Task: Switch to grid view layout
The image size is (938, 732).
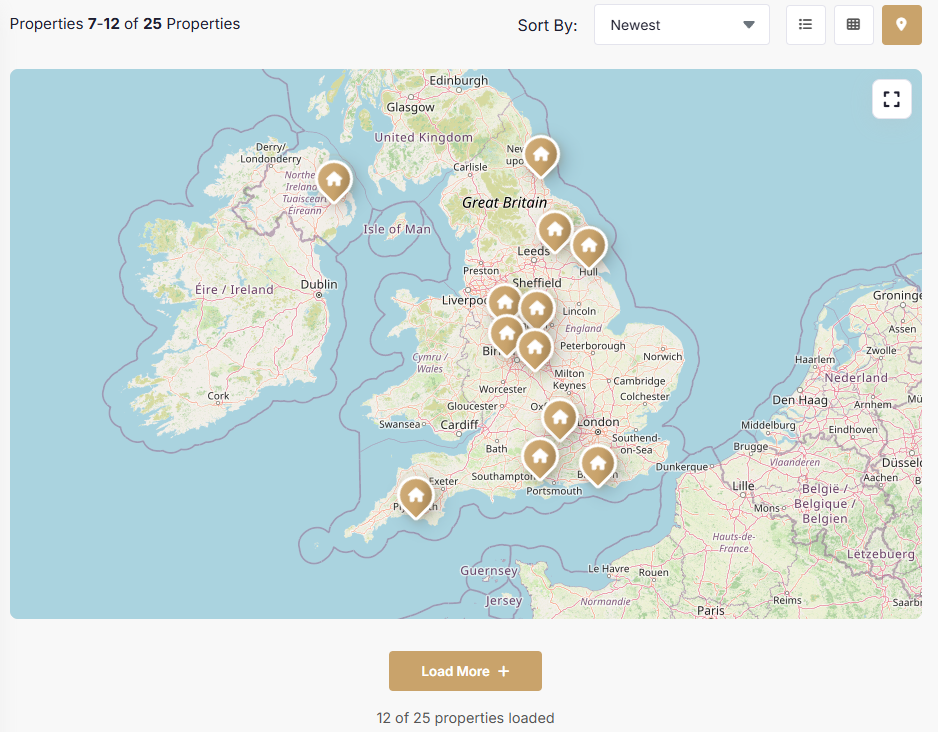Action: tap(854, 25)
